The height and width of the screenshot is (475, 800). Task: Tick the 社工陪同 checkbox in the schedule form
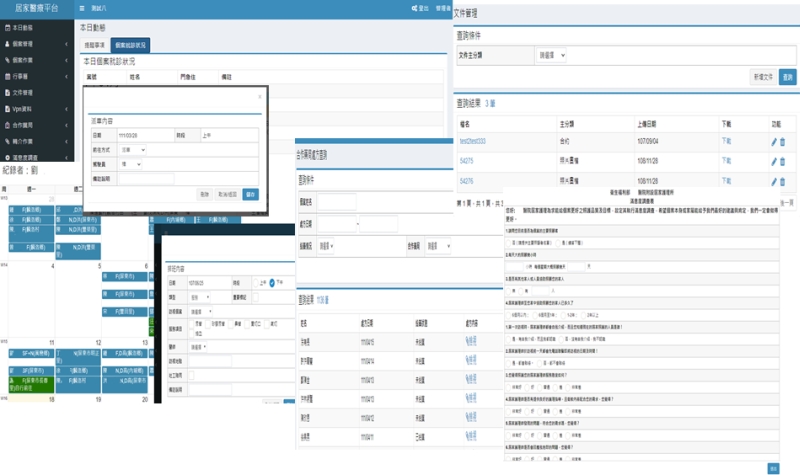pos(191,376)
